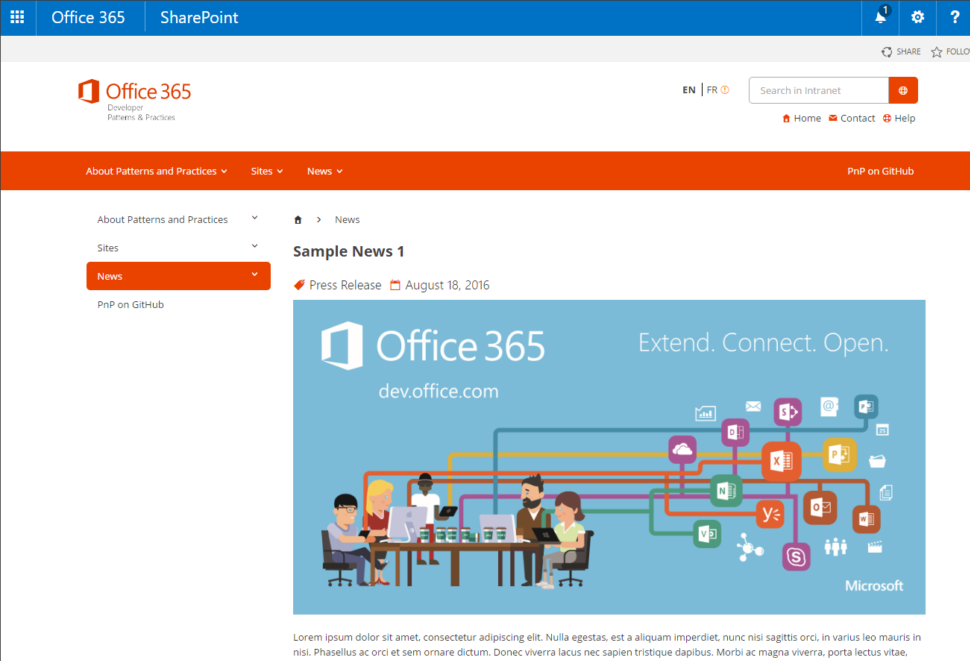The width and height of the screenshot is (970, 661).
Task: Select the highlighted News sidebar item
Action: (178, 276)
